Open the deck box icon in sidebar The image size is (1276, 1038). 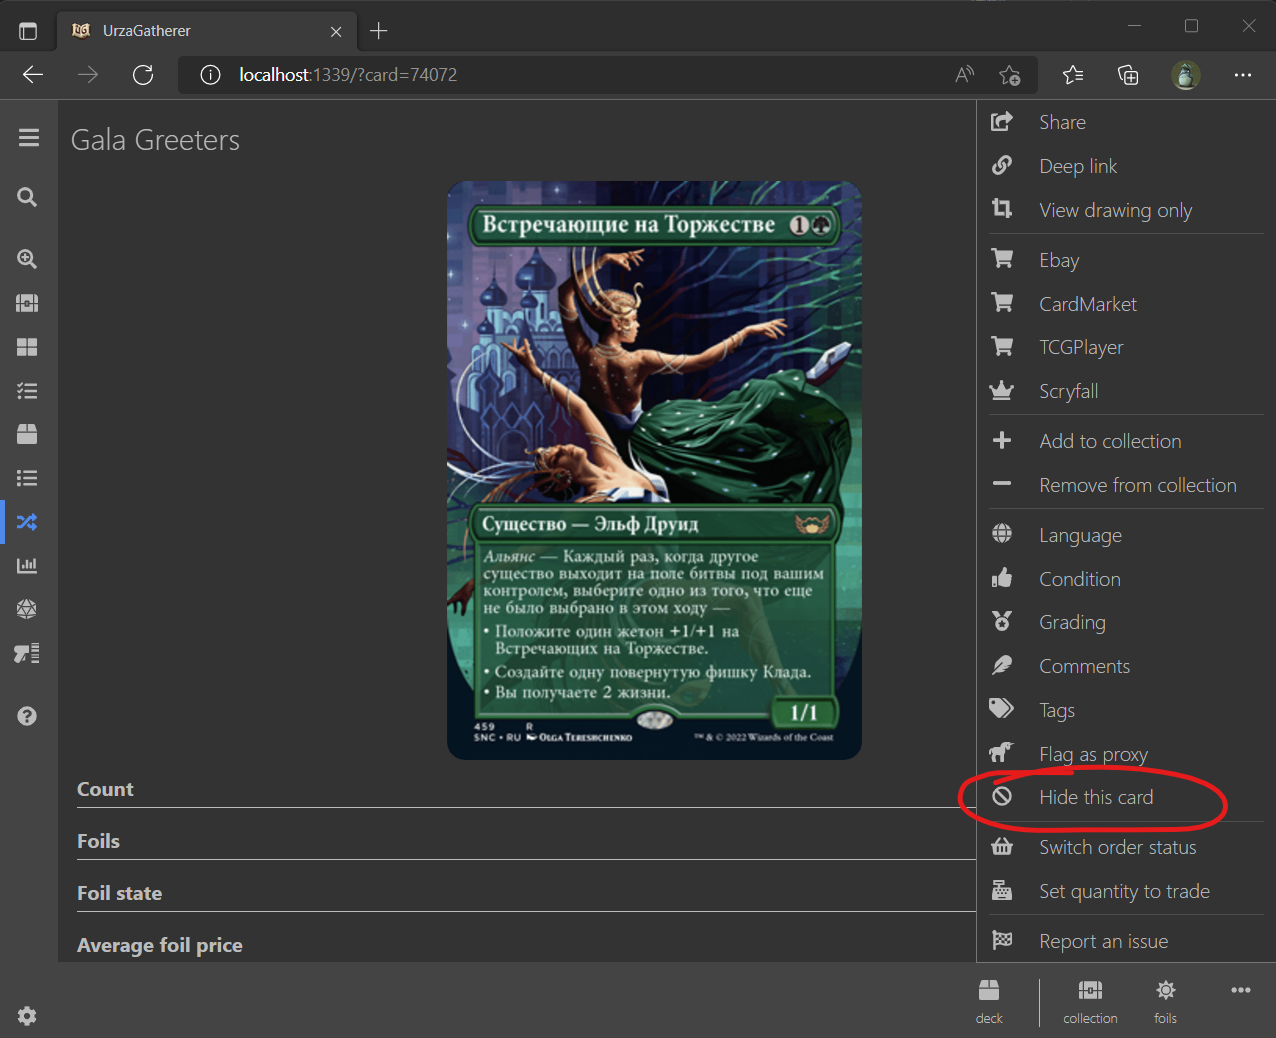coord(28,434)
